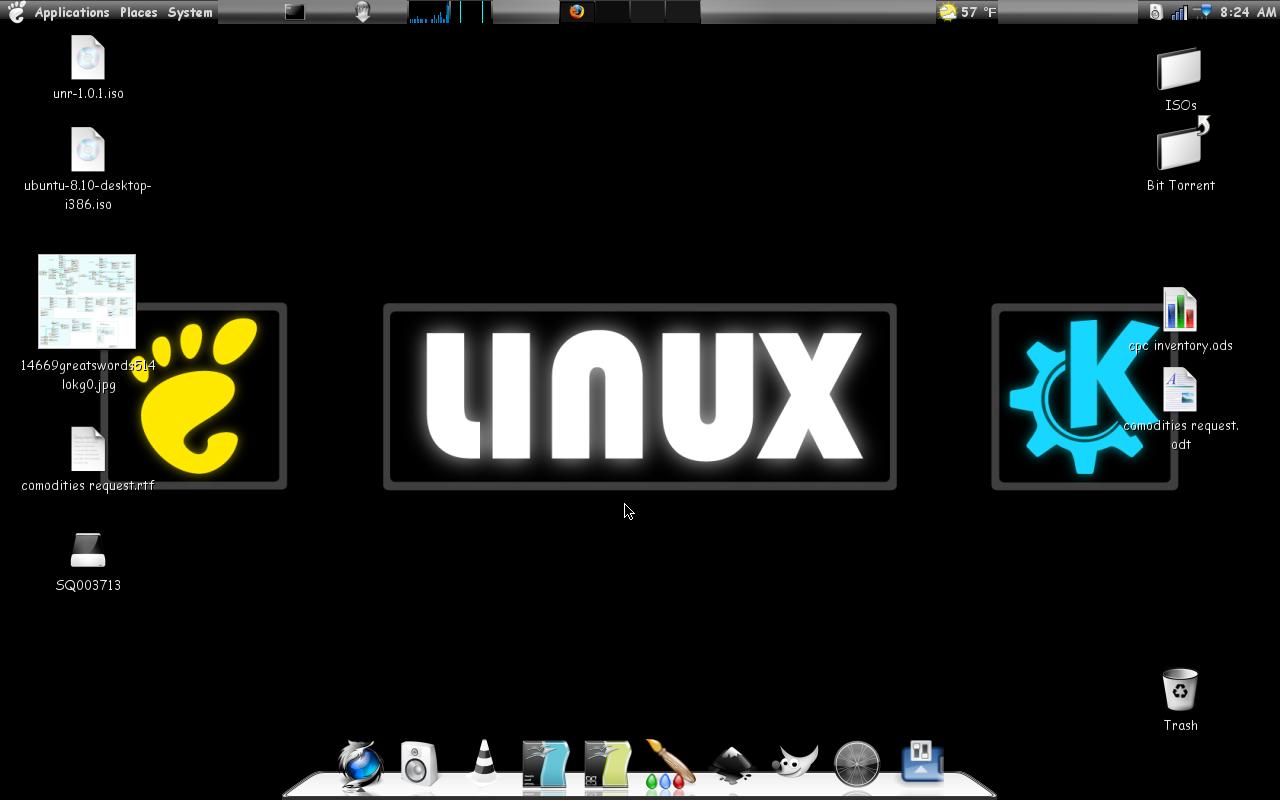
Task: Open the Places menu
Action: point(138,12)
